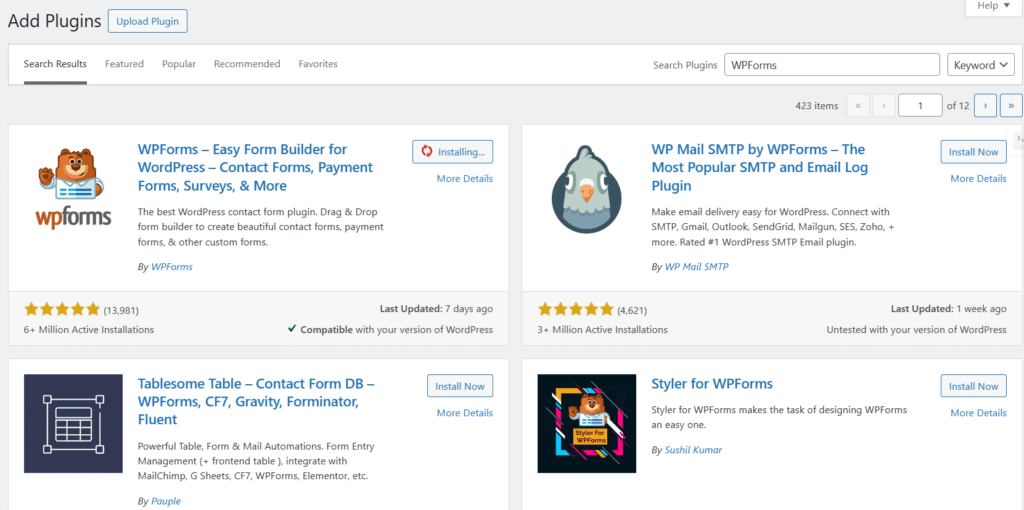Switch to the Featured tab

[124, 64]
